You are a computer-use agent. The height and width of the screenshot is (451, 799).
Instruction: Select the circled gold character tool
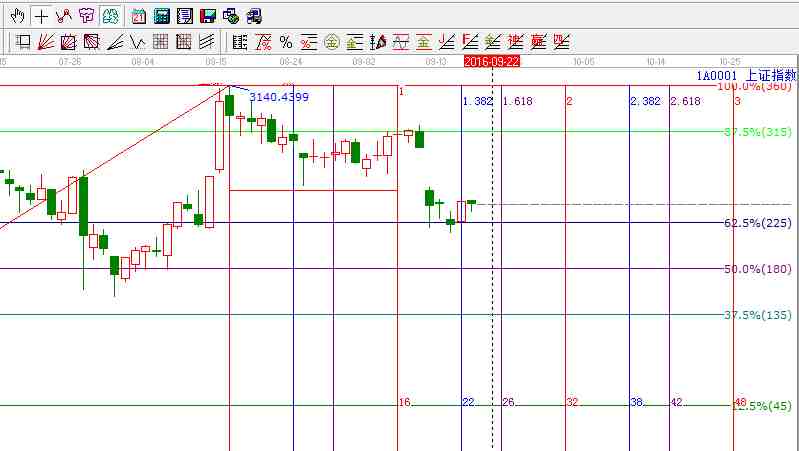332,42
